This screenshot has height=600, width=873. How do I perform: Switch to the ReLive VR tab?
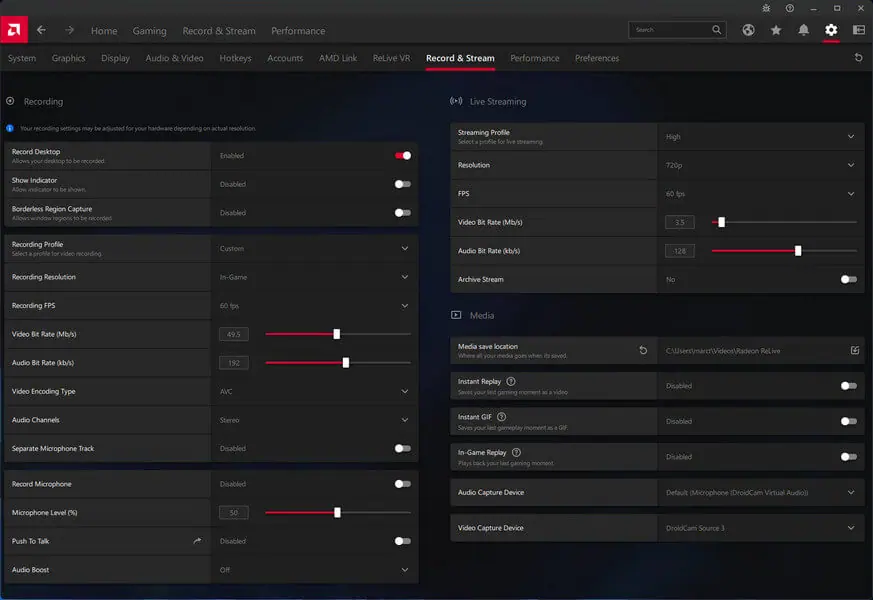click(391, 58)
